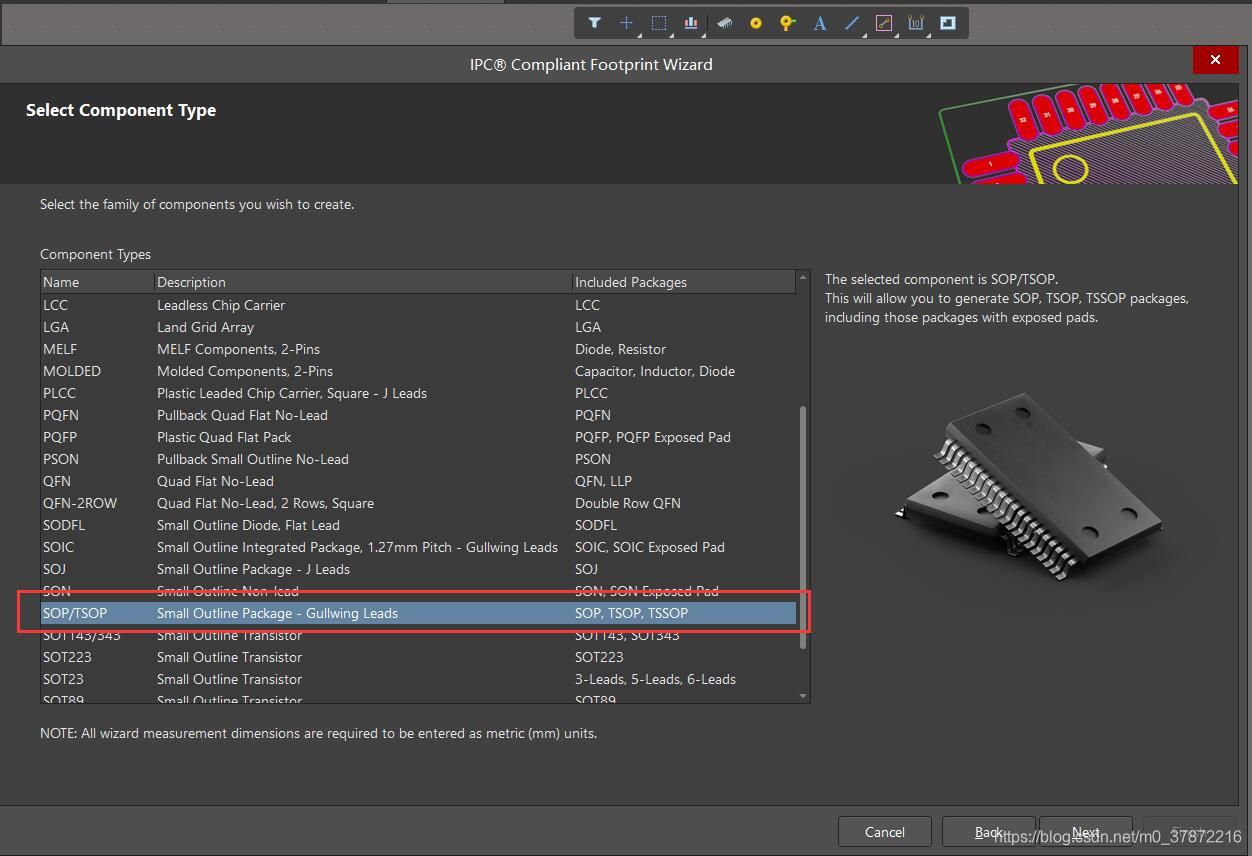
Task: Open dropdown arrow on align tool
Action: pyautogui.click(x=704, y=35)
